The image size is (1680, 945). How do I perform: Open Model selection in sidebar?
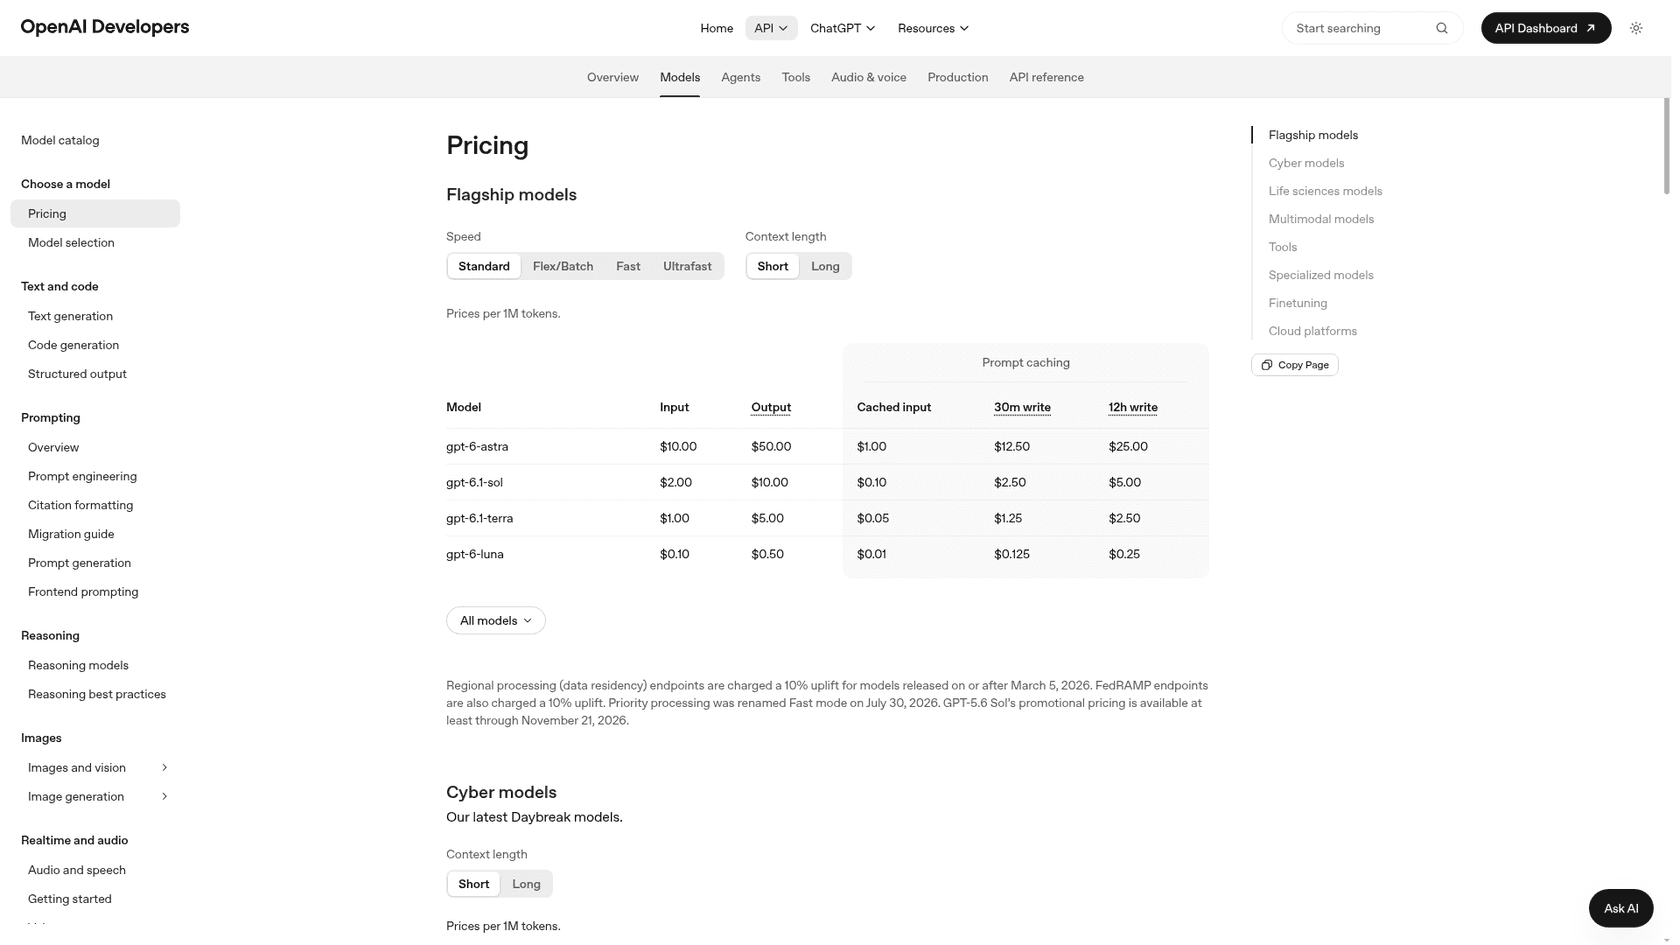71,243
